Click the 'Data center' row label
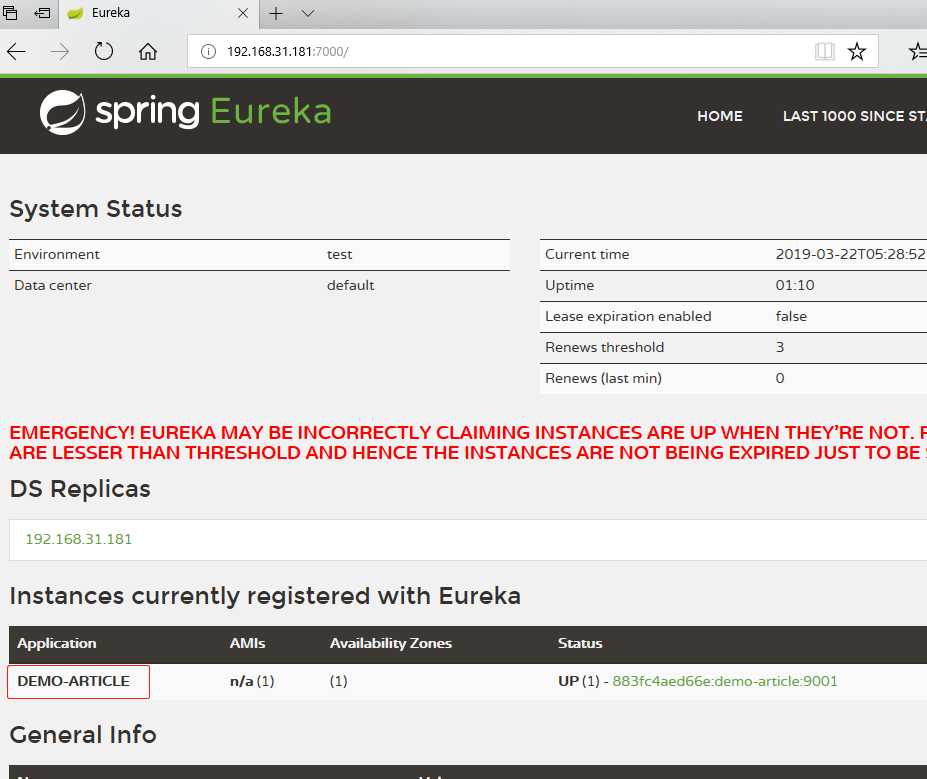The width and height of the screenshot is (927, 779). click(53, 285)
